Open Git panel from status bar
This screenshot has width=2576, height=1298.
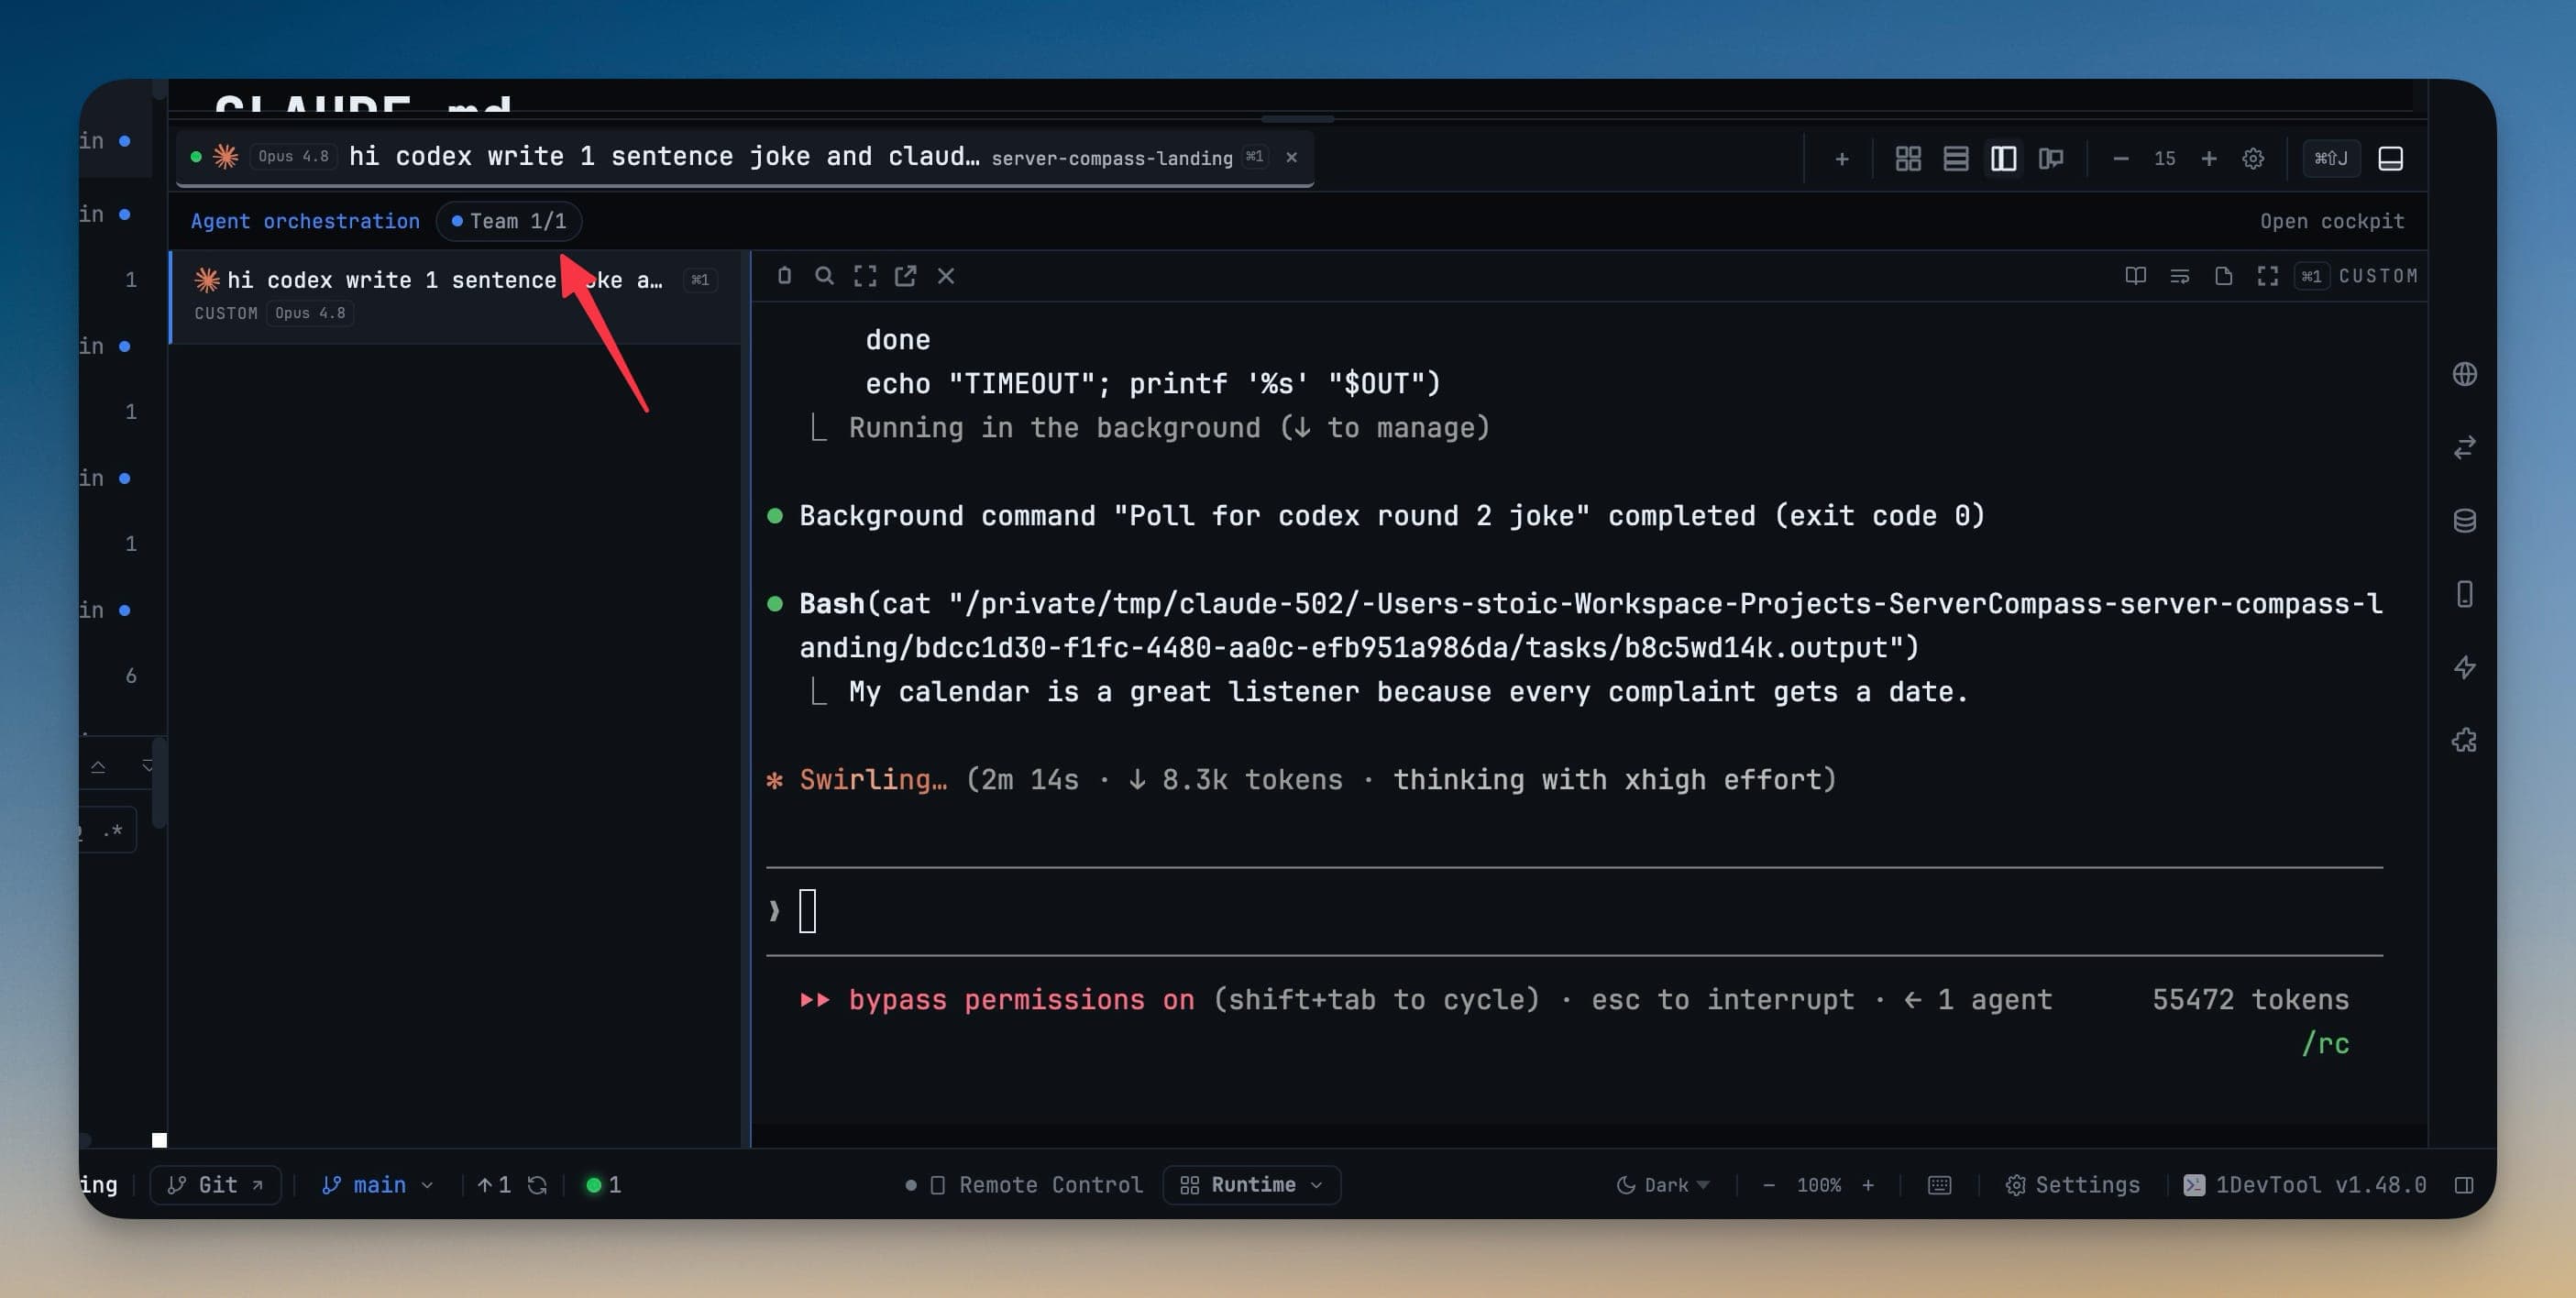216,1185
